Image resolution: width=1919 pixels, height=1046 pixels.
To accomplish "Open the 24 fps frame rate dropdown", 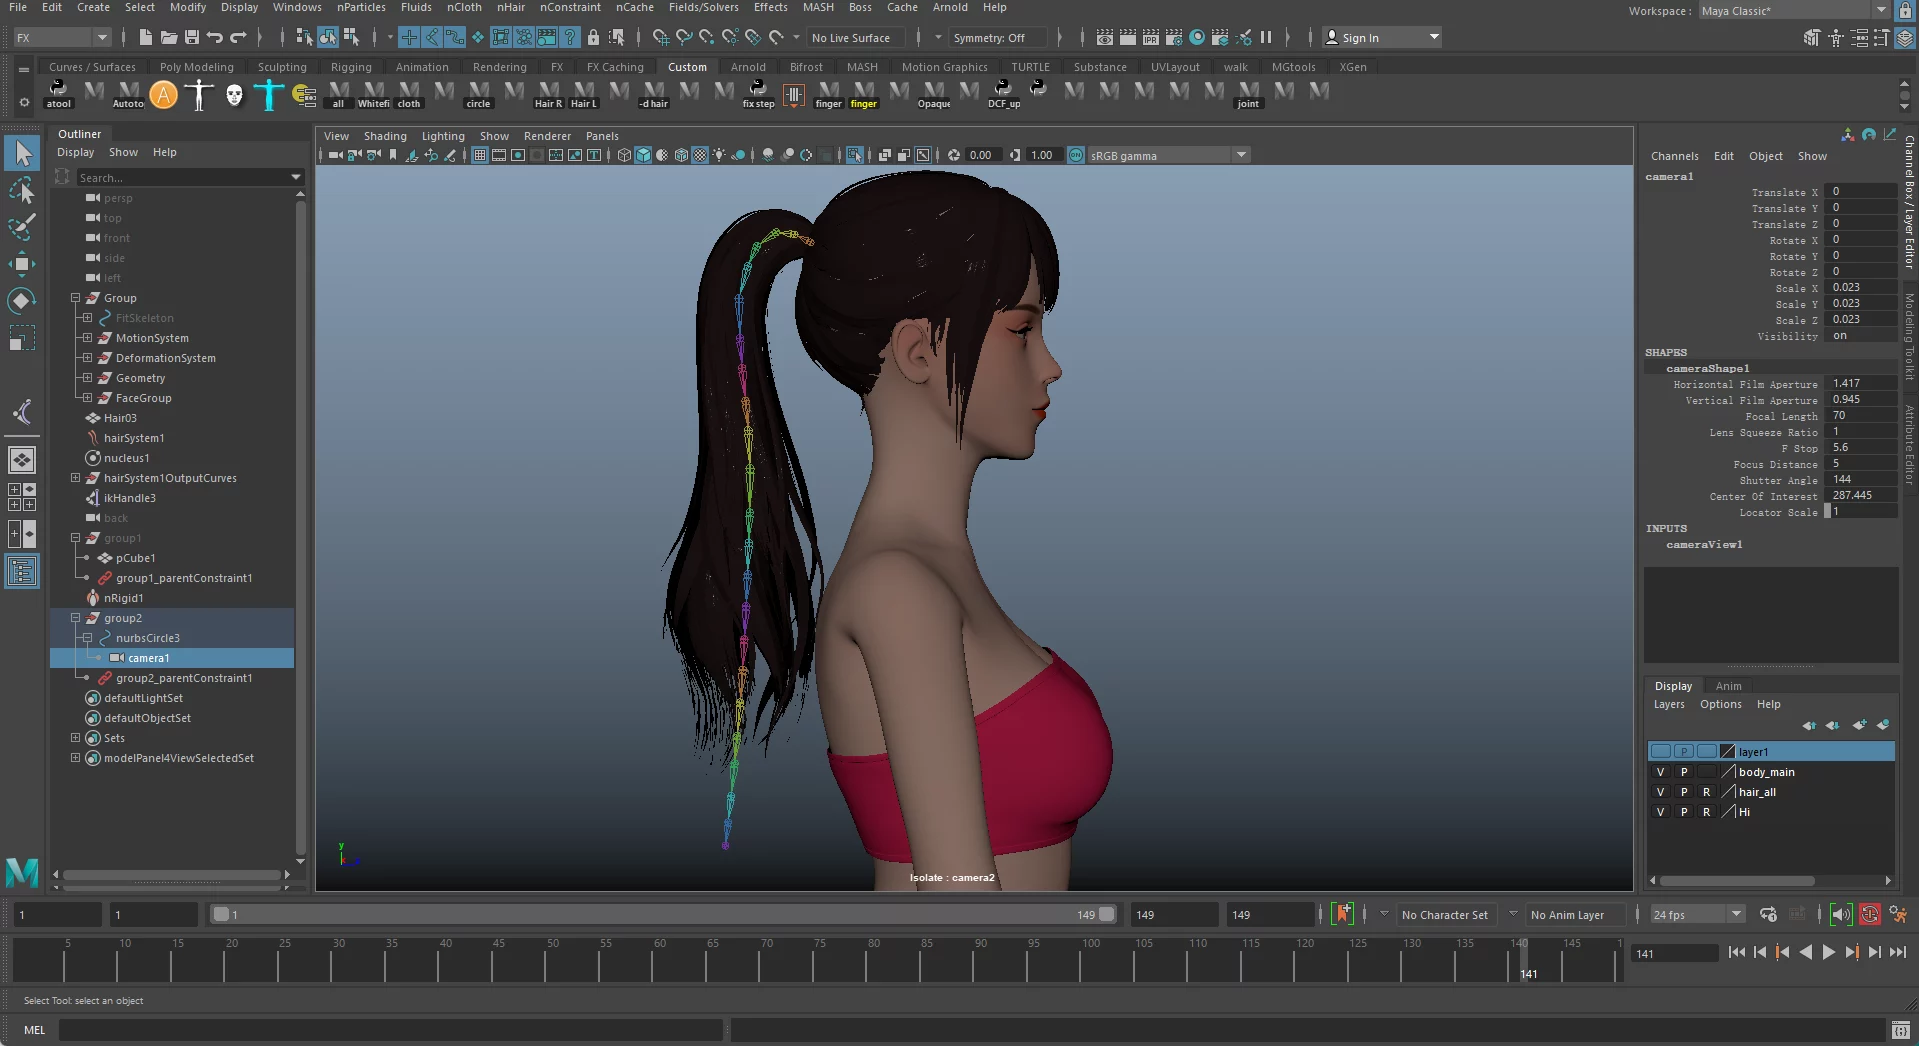I will [1697, 914].
